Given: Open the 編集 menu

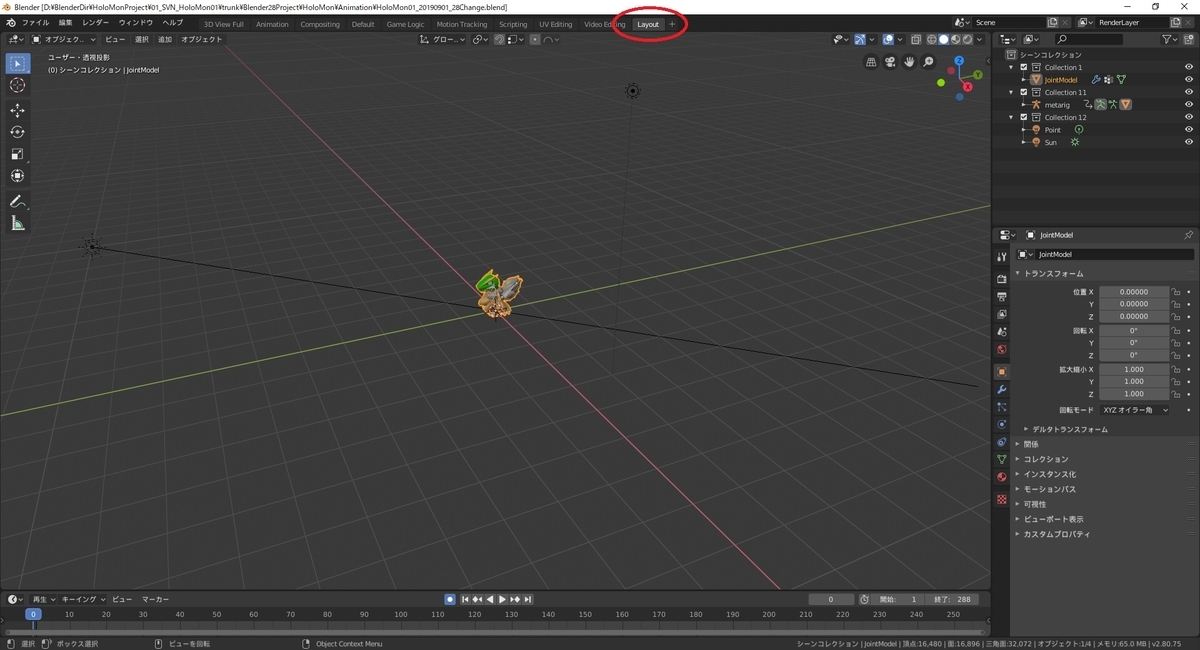Looking at the screenshot, I should [x=65, y=22].
